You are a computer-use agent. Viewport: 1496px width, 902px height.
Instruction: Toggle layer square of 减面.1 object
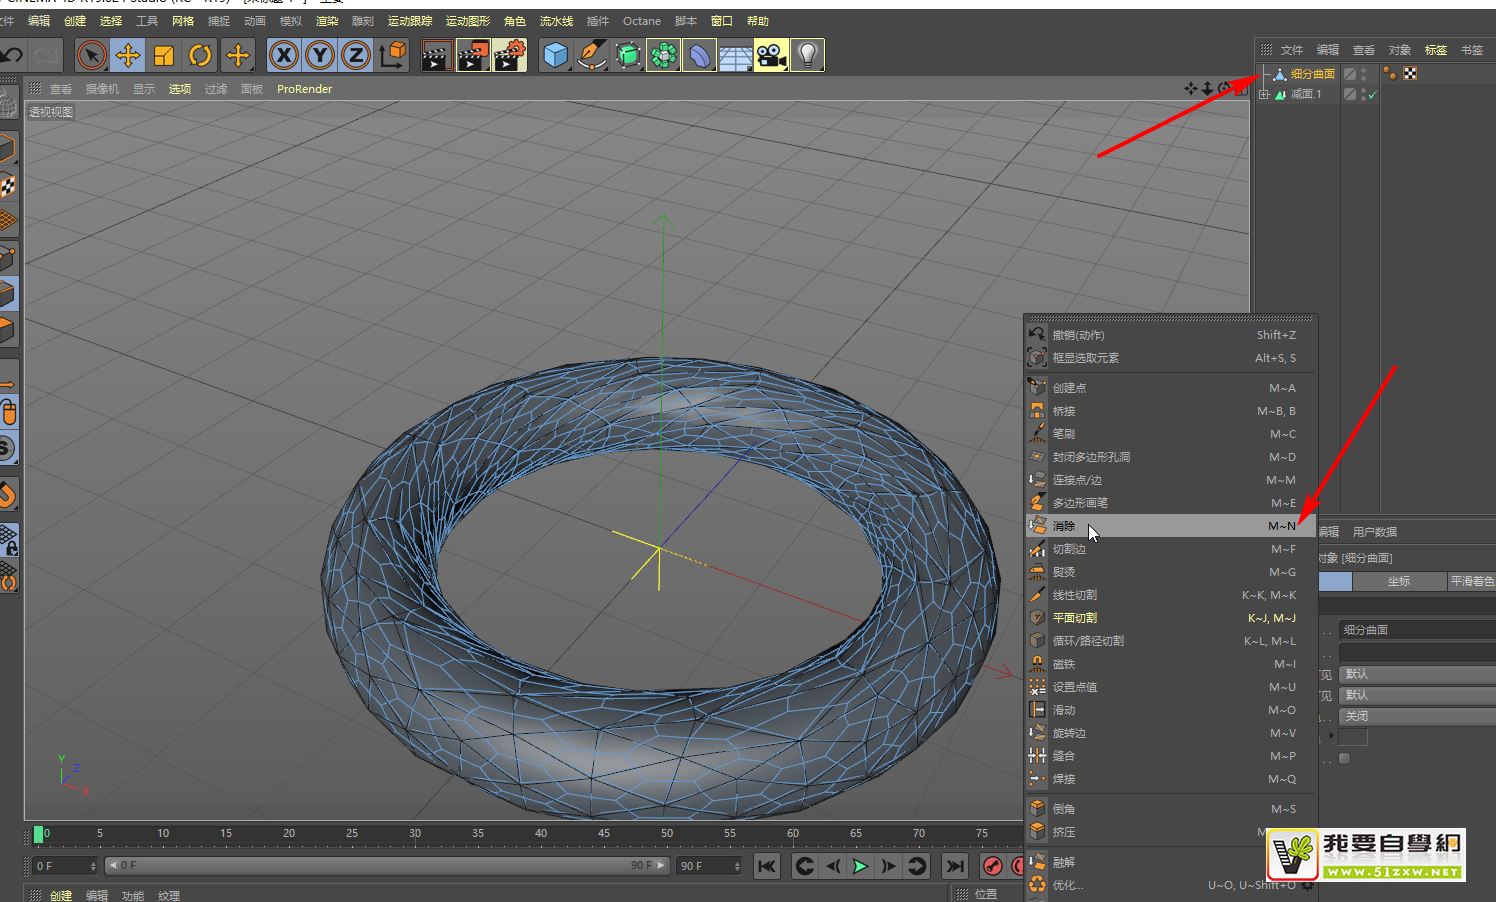[1350, 94]
